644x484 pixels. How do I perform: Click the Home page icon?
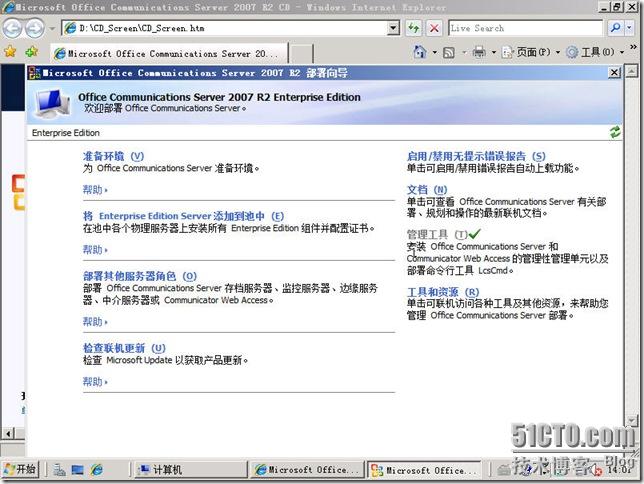point(420,52)
